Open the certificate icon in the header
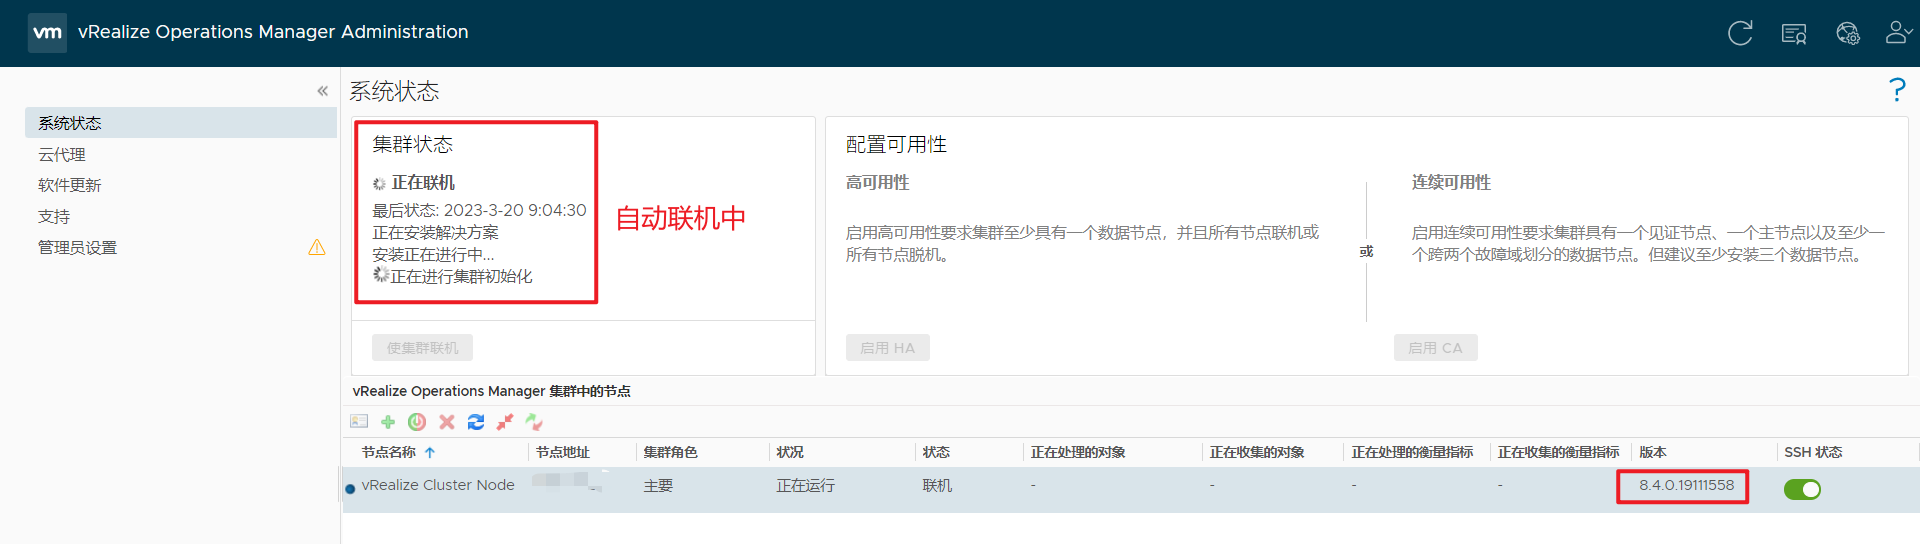 (x=1794, y=34)
